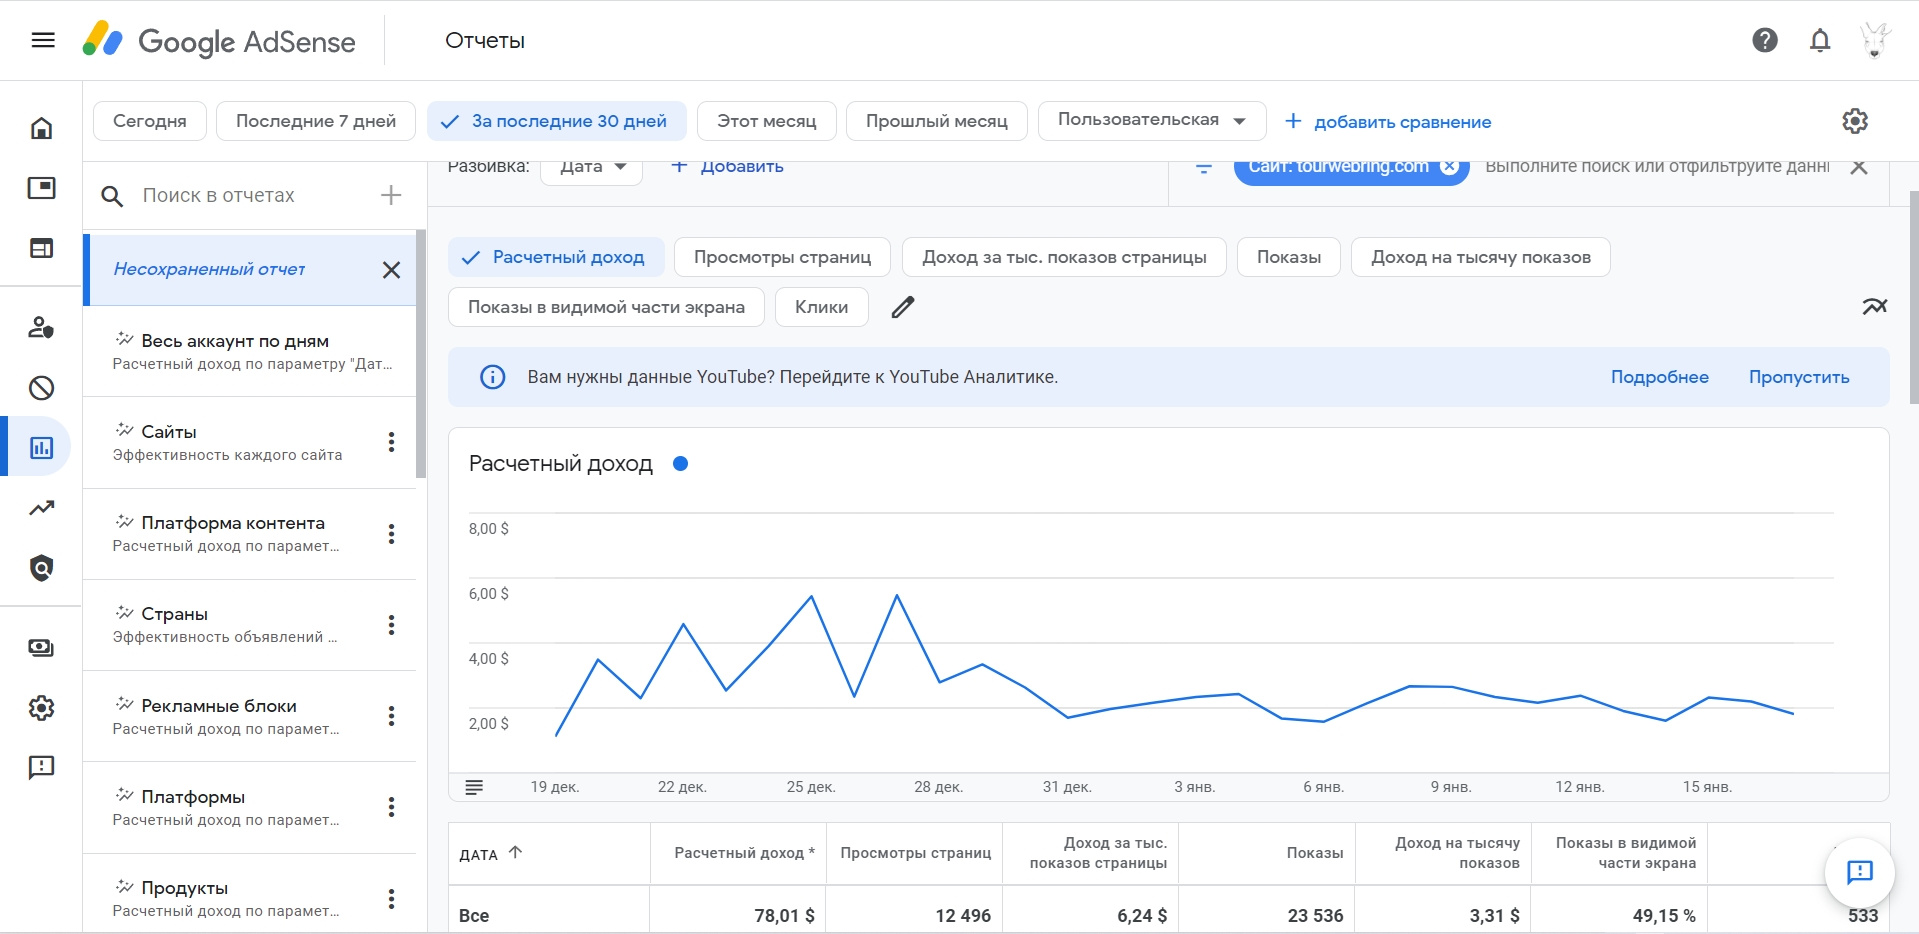Open notifications bell

tap(1820, 40)
